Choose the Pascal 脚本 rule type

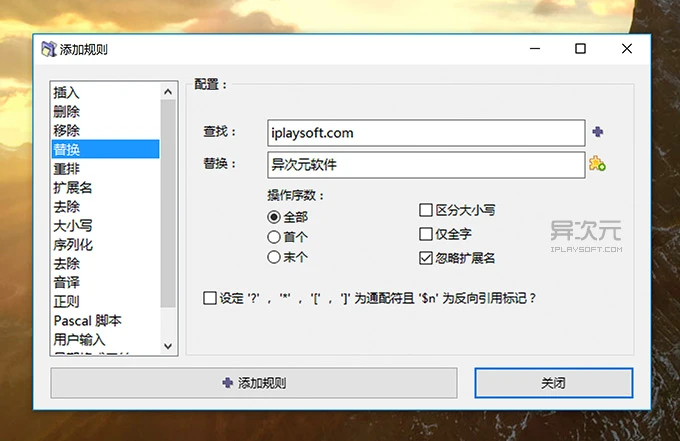87,321
